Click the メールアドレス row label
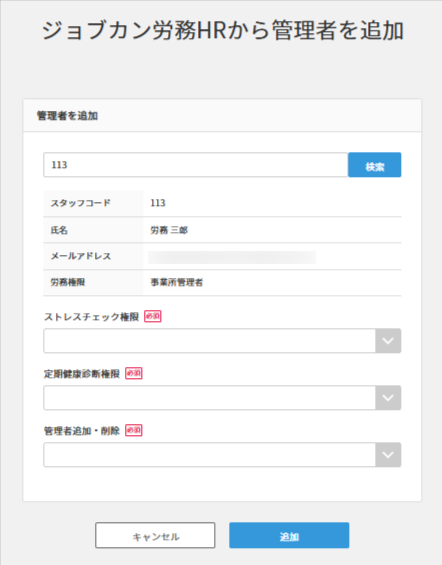This screenshot has width=442, height=565. [81, 256]
